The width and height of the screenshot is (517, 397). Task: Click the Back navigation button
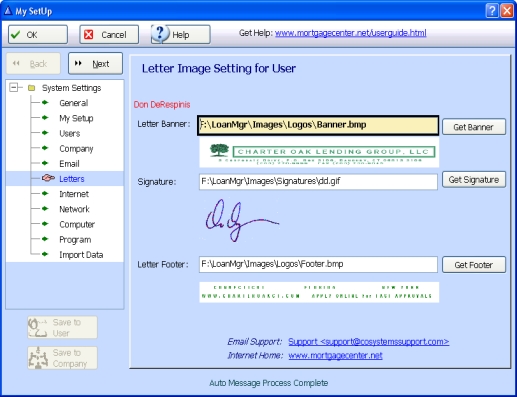click(x=33, y=63)
